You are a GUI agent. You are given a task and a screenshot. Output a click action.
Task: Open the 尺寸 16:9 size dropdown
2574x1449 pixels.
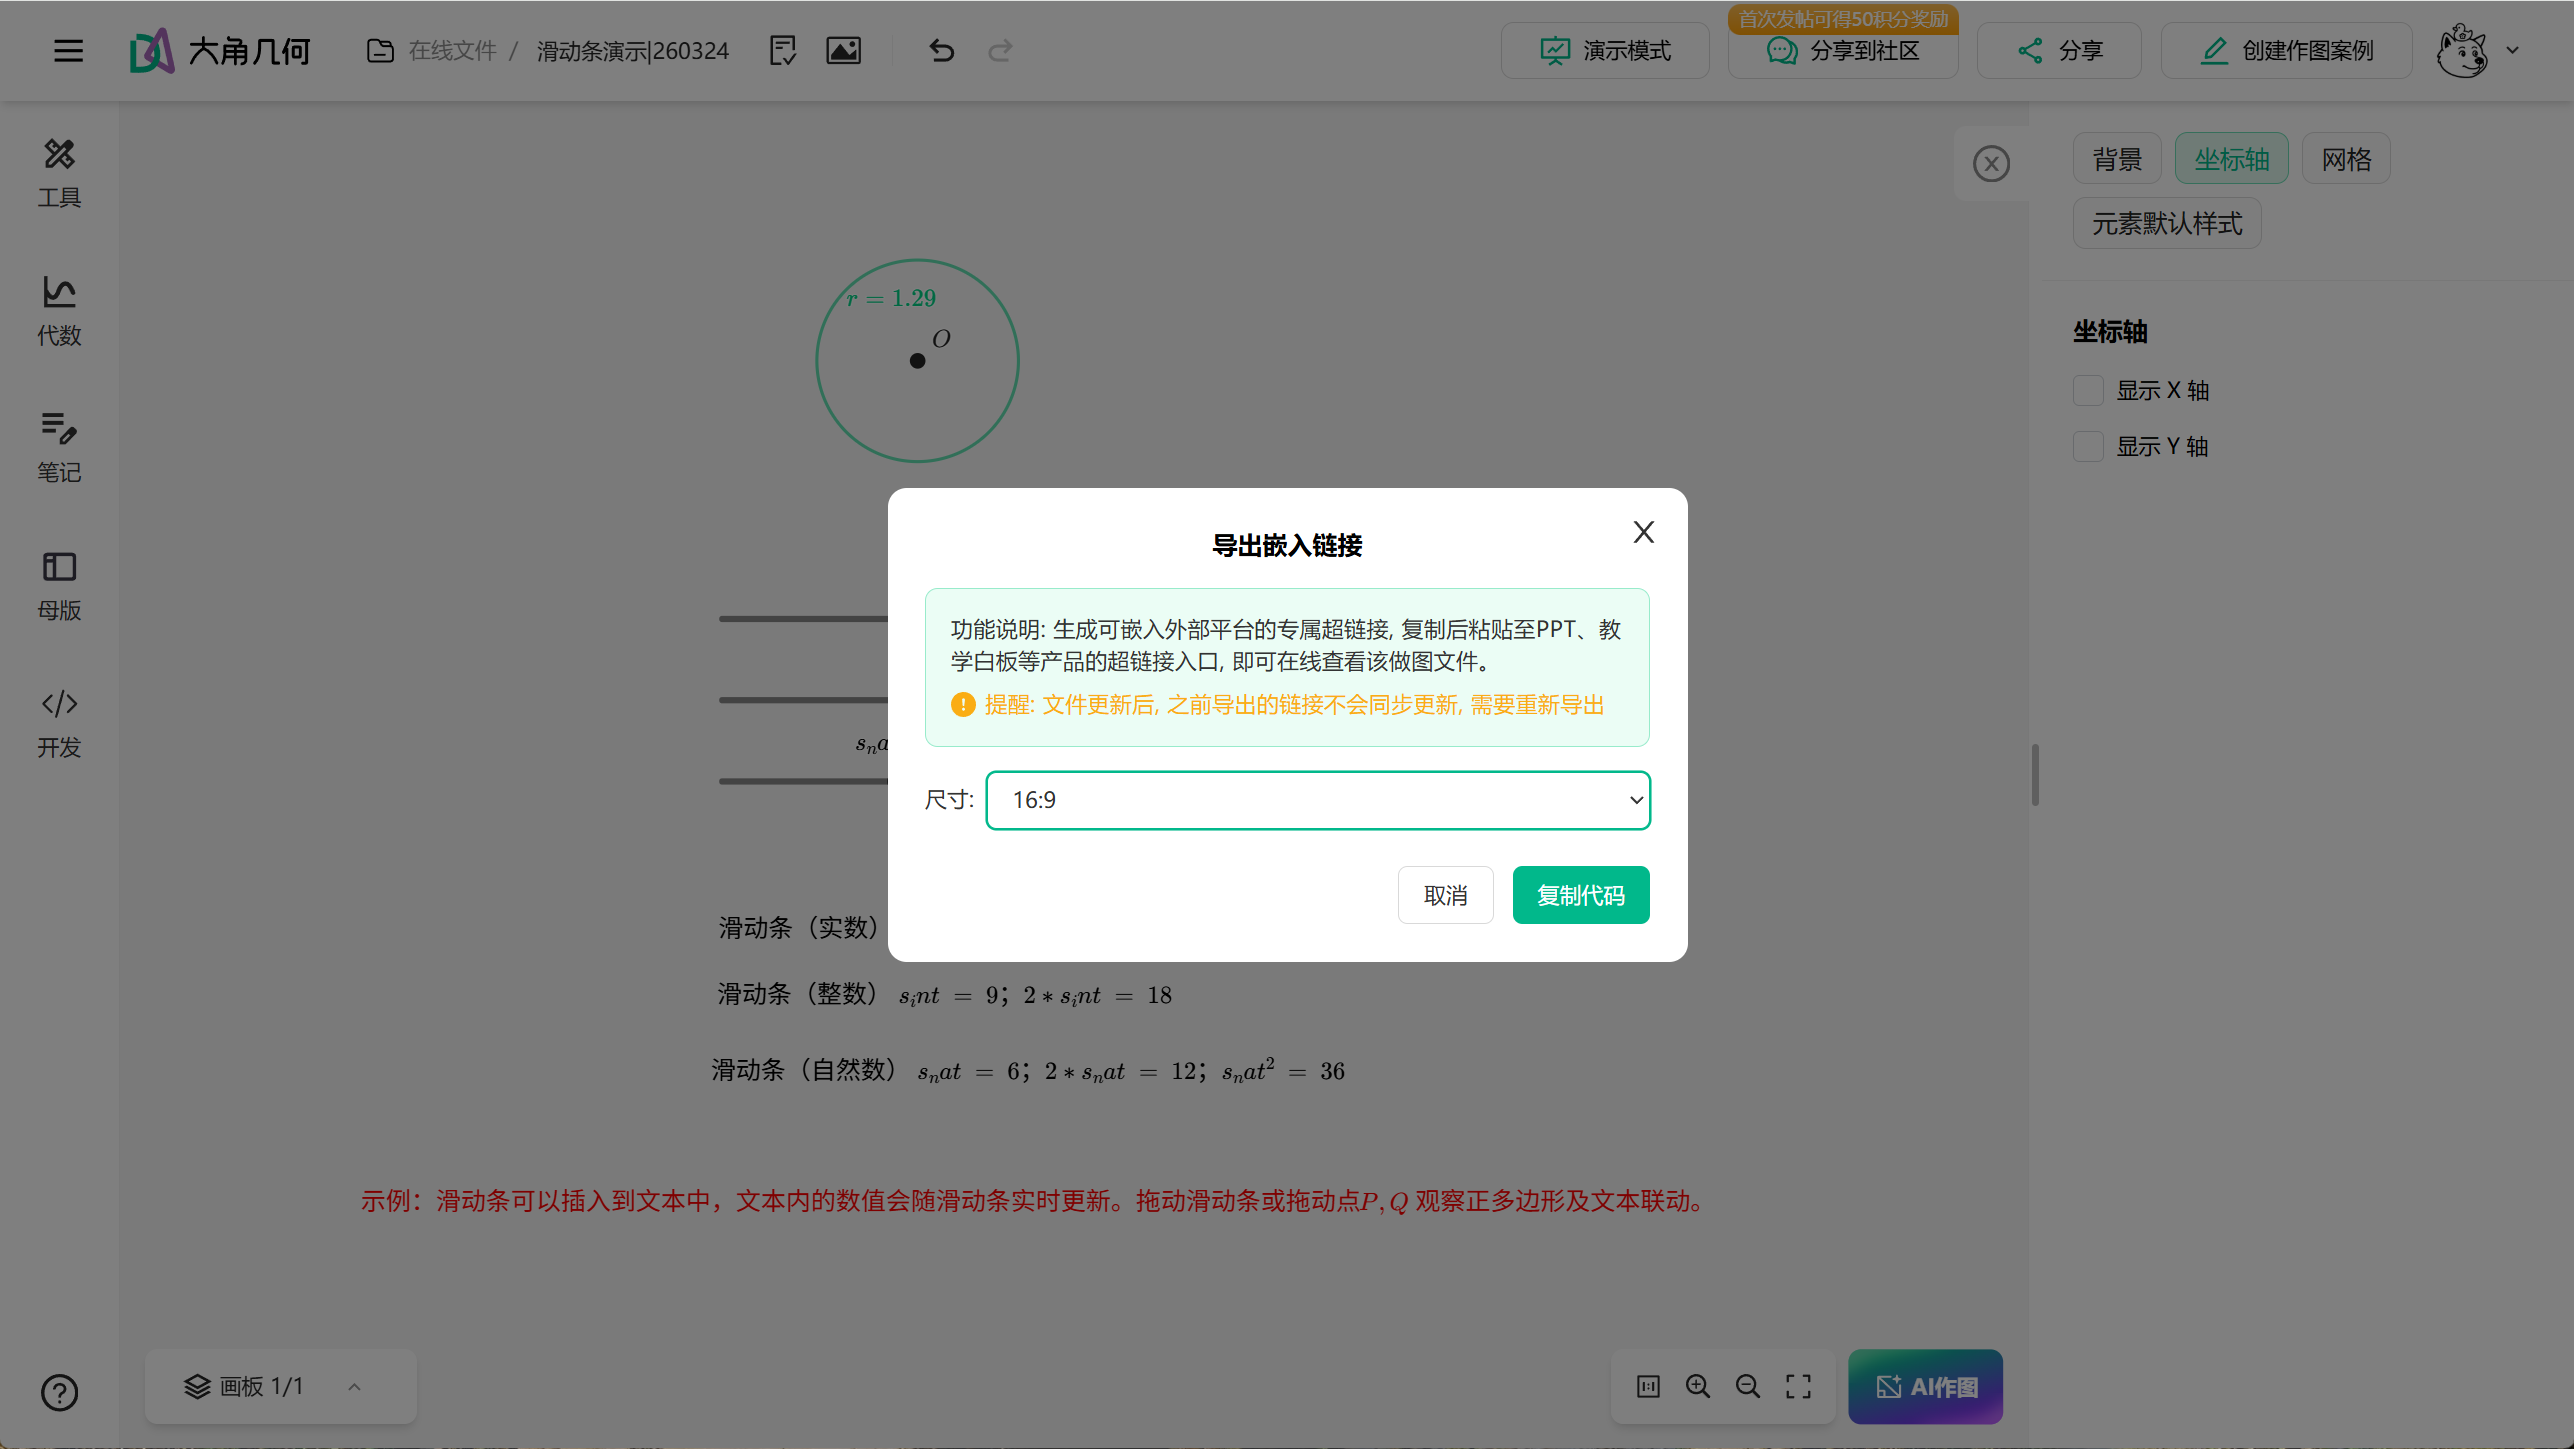click(x=1317, y=800)
